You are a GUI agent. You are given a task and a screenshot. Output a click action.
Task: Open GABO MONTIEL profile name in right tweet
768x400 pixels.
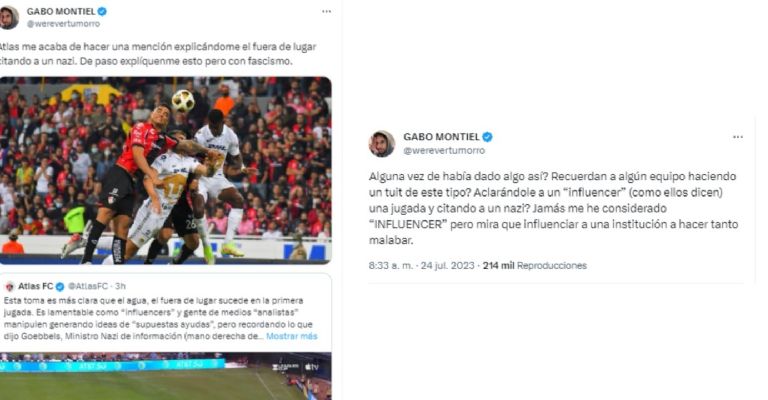click(x=441, y=137)
